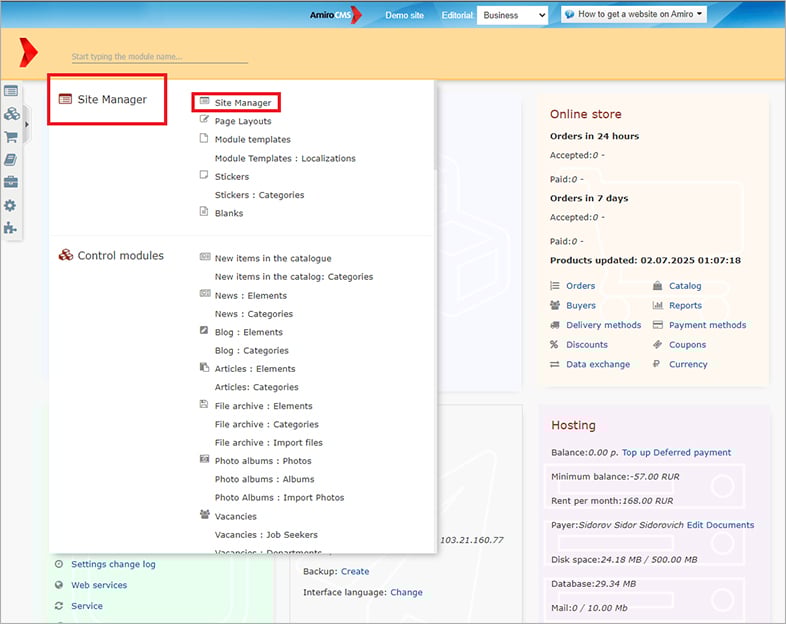This screenshot has width=786, height=624.
Task: Expand 'How to get a website' dropdown
Action: pyautogui.click(x=633, y=15)
